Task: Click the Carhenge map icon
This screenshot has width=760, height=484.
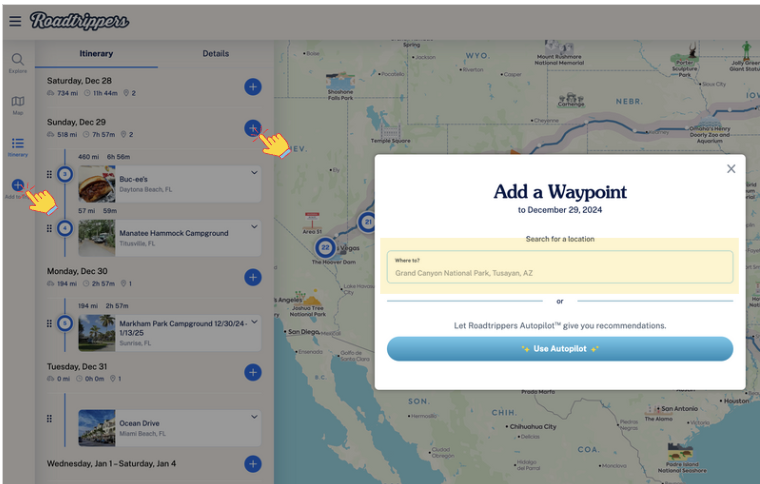Action: click(571, 97)
